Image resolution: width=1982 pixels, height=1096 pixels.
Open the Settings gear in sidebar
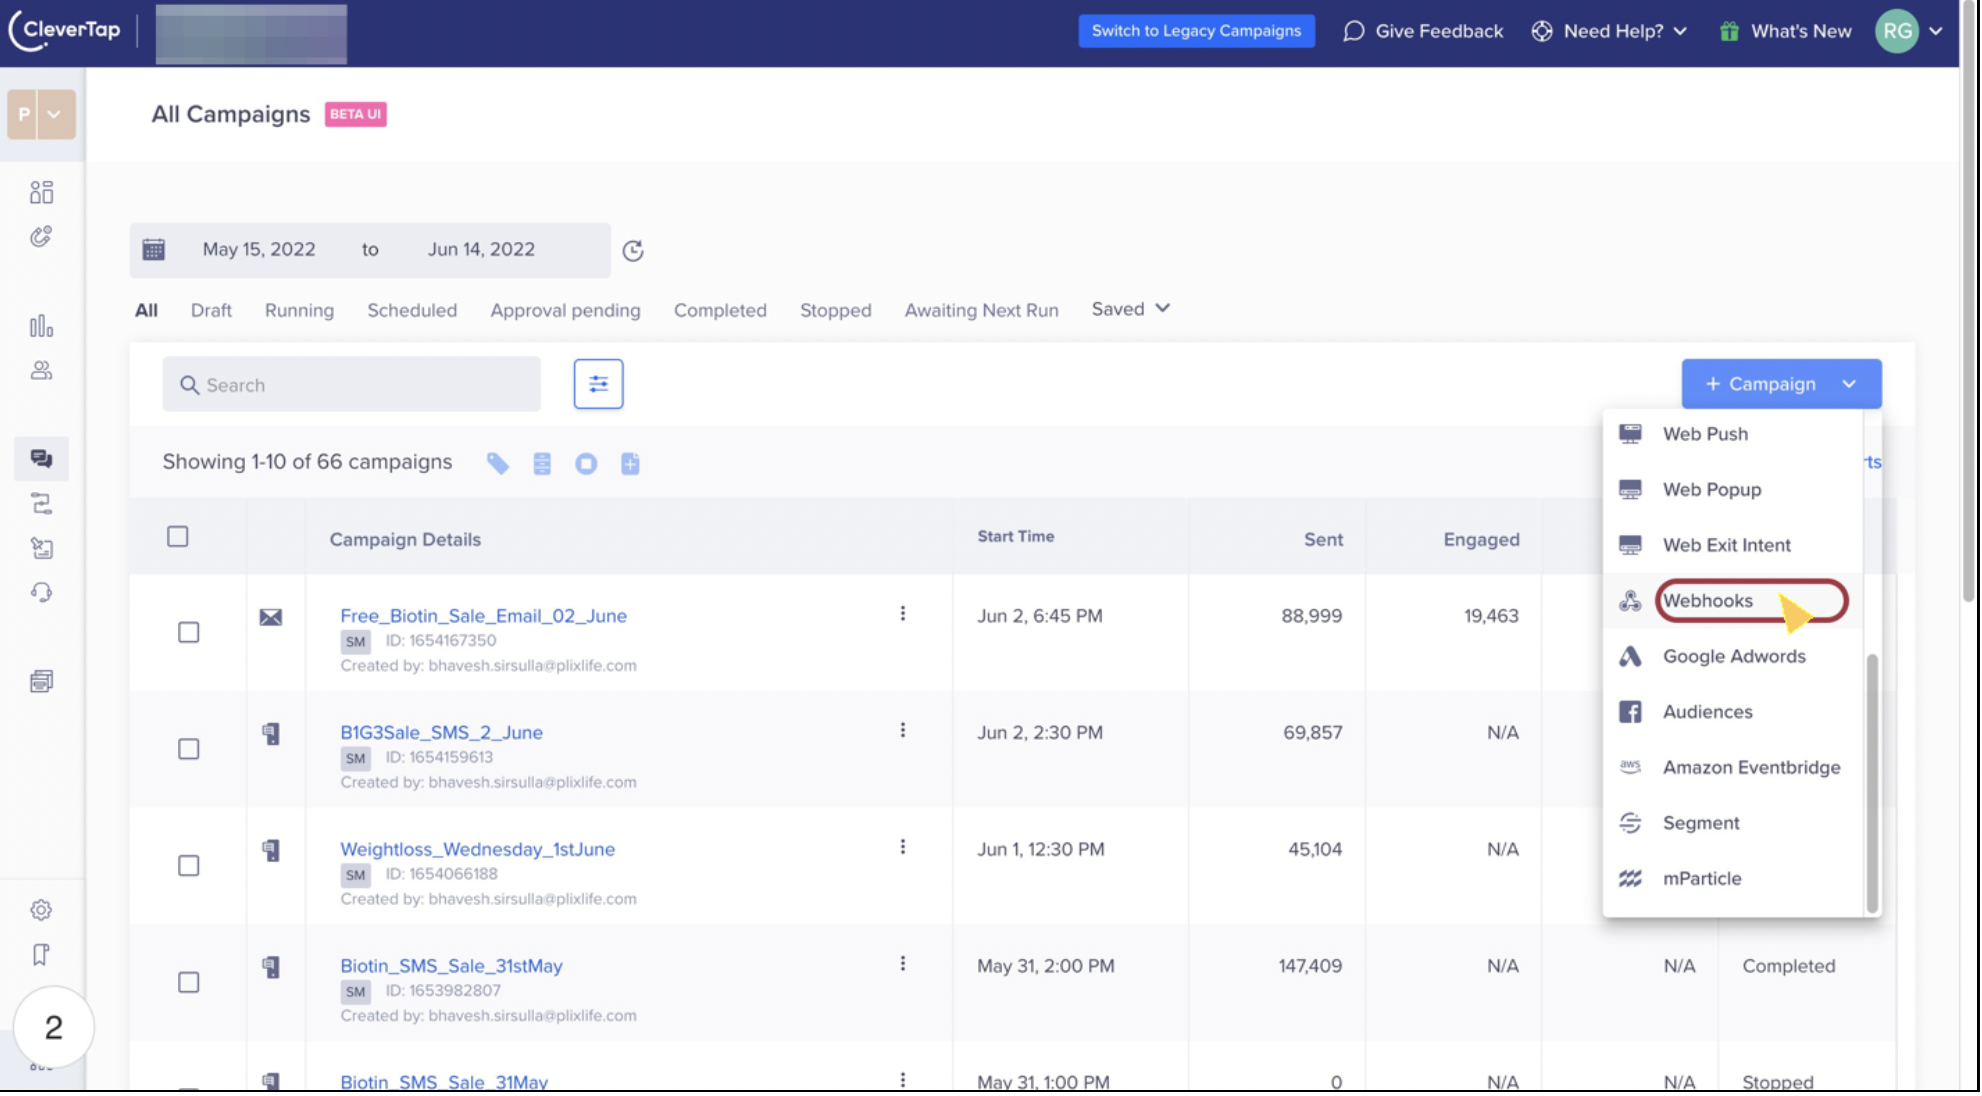[x=41, y=910]
